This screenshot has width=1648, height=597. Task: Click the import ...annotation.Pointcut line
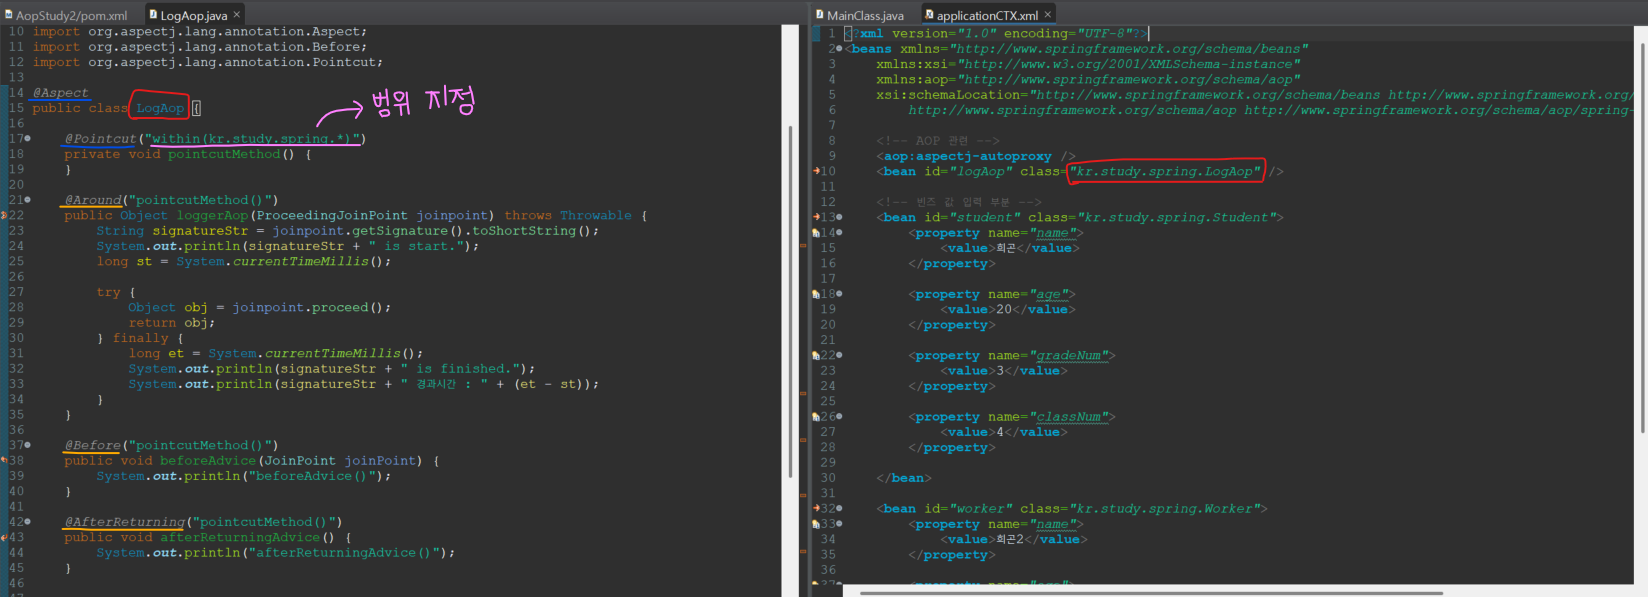(x=208, y=62)
